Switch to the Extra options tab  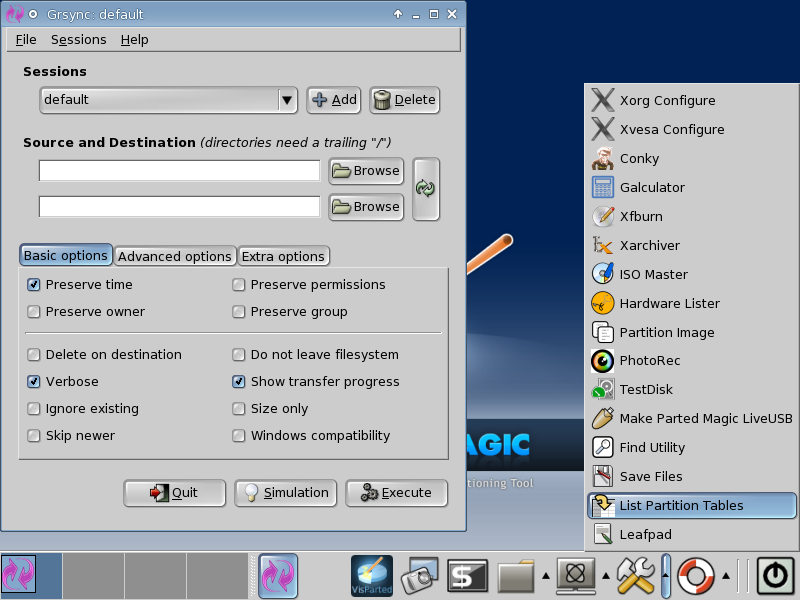click(283, 256)
